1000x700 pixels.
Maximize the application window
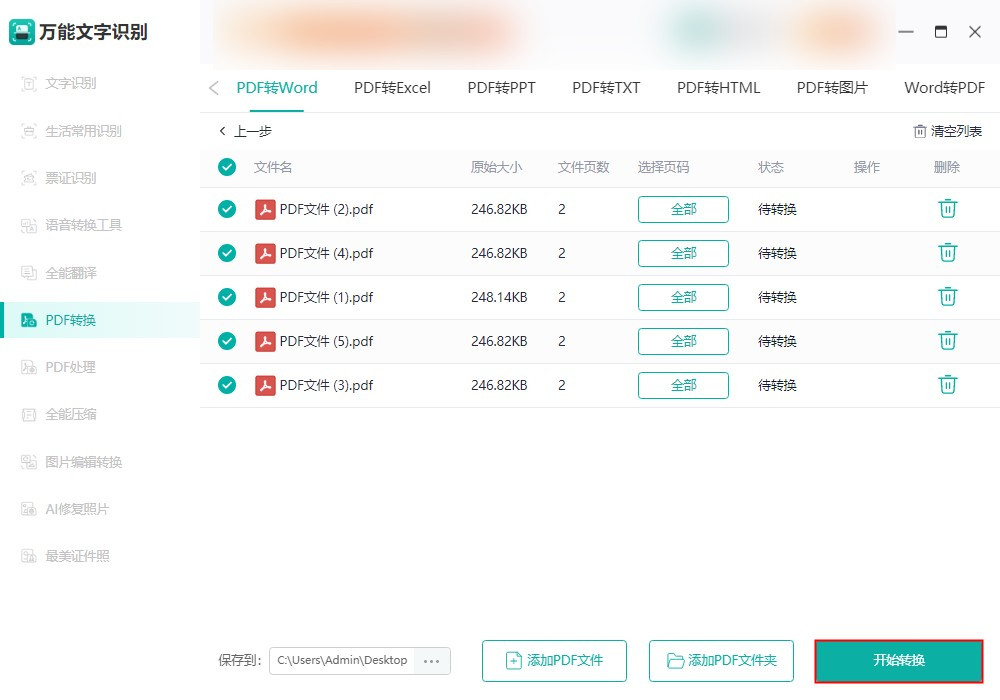[x=941, y=32]
